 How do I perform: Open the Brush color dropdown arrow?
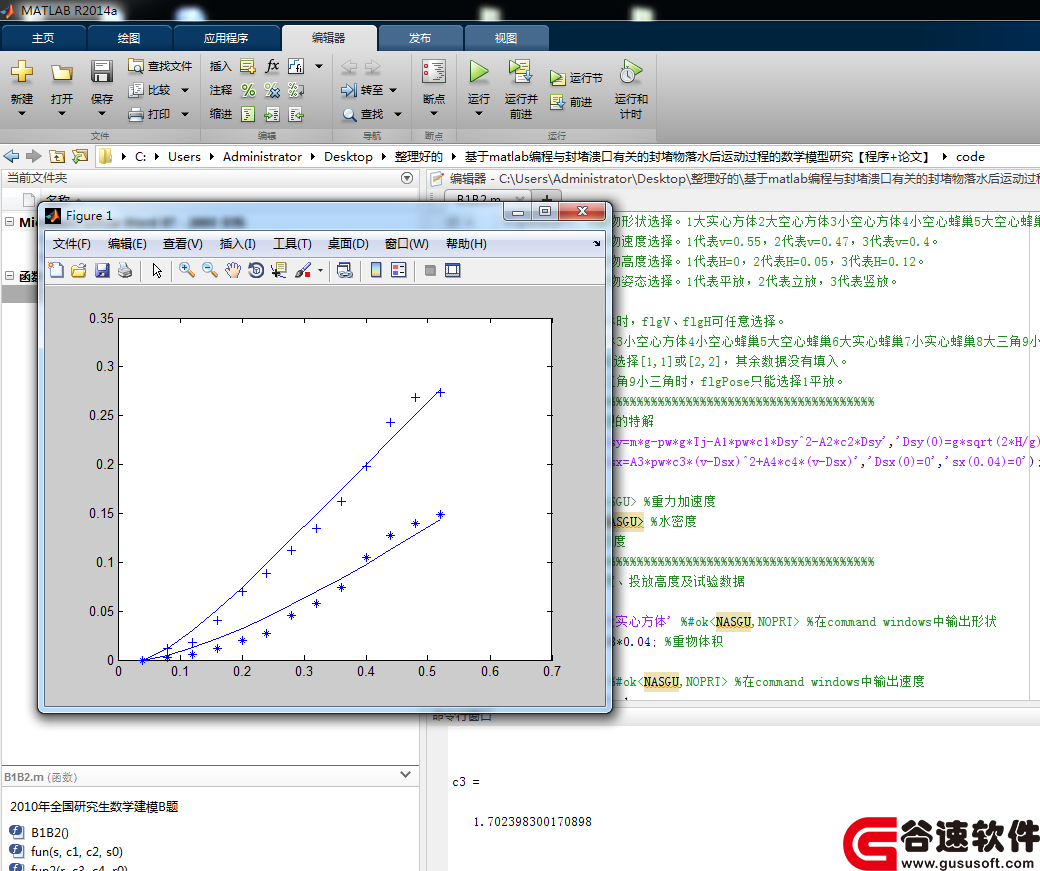[320, 270]
